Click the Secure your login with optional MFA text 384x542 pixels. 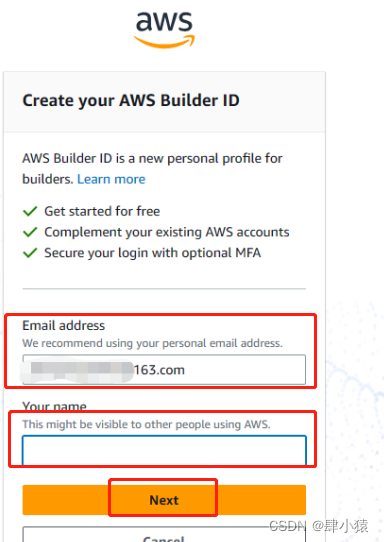point(152,253)
